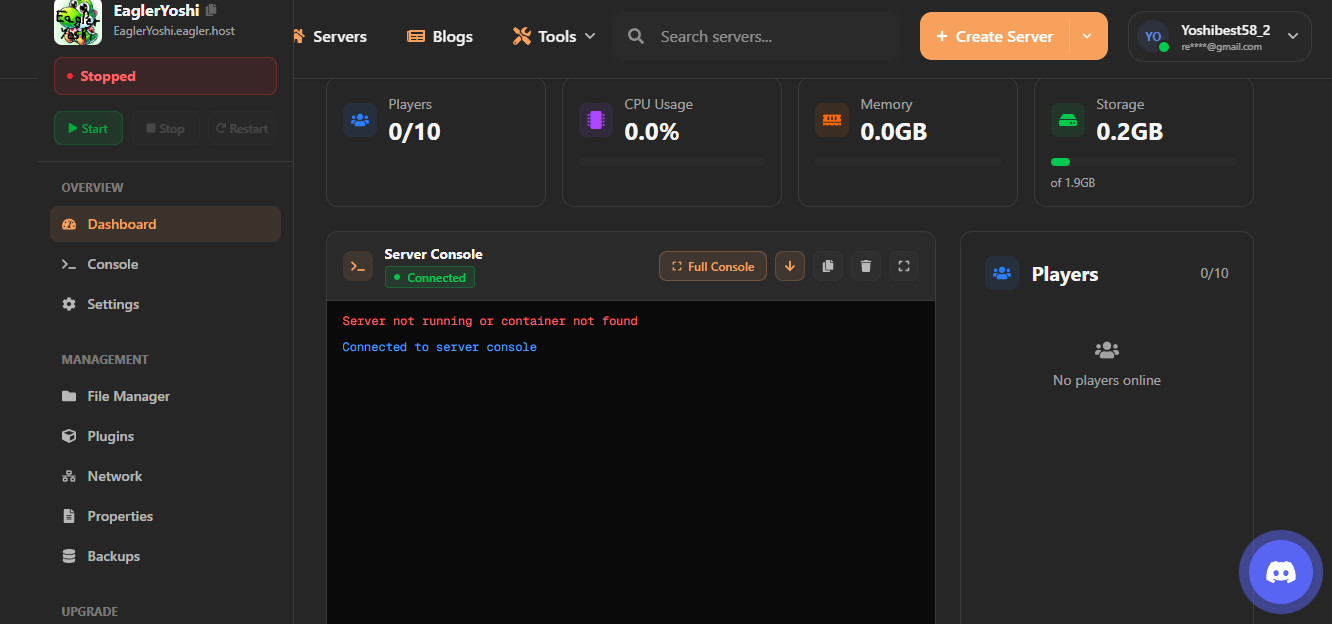Open the Create Server dropdown arrow

1088,36
